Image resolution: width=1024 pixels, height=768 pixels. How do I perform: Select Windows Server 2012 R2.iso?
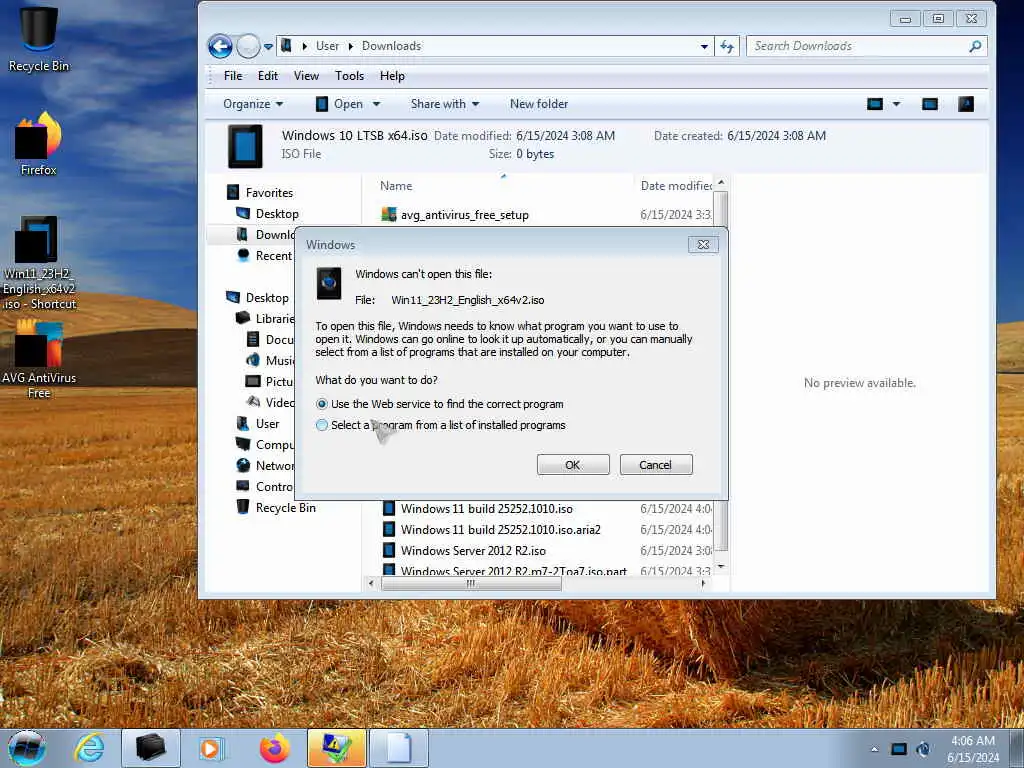click(464, 551)
